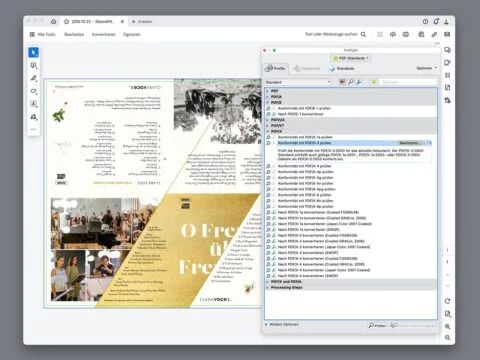Select the text box tool in left toolbar
The height and width of the screenshot is (360, 480).
(33, 104)
